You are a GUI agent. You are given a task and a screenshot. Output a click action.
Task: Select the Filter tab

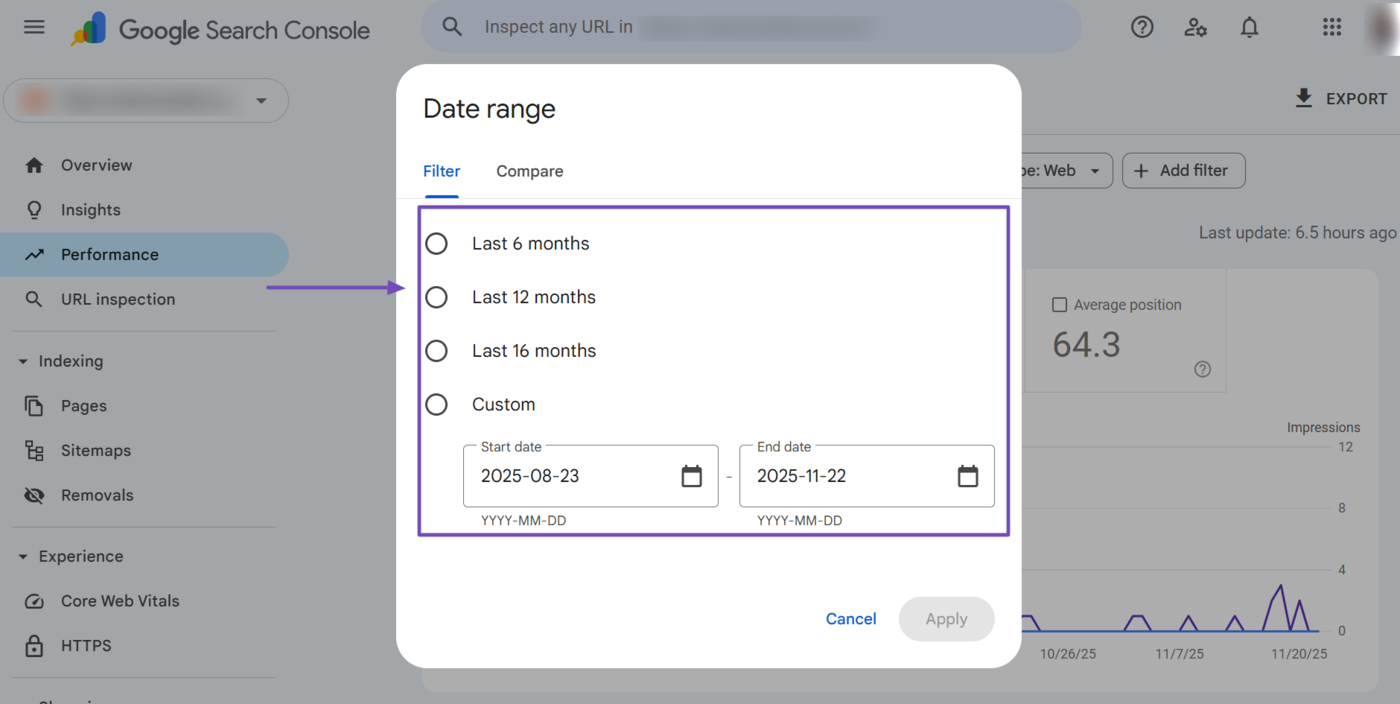coord(441,171)
